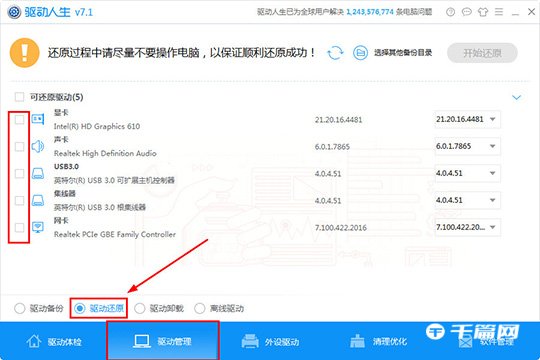Click the 显卡 category label

click(x=61, y=112)
